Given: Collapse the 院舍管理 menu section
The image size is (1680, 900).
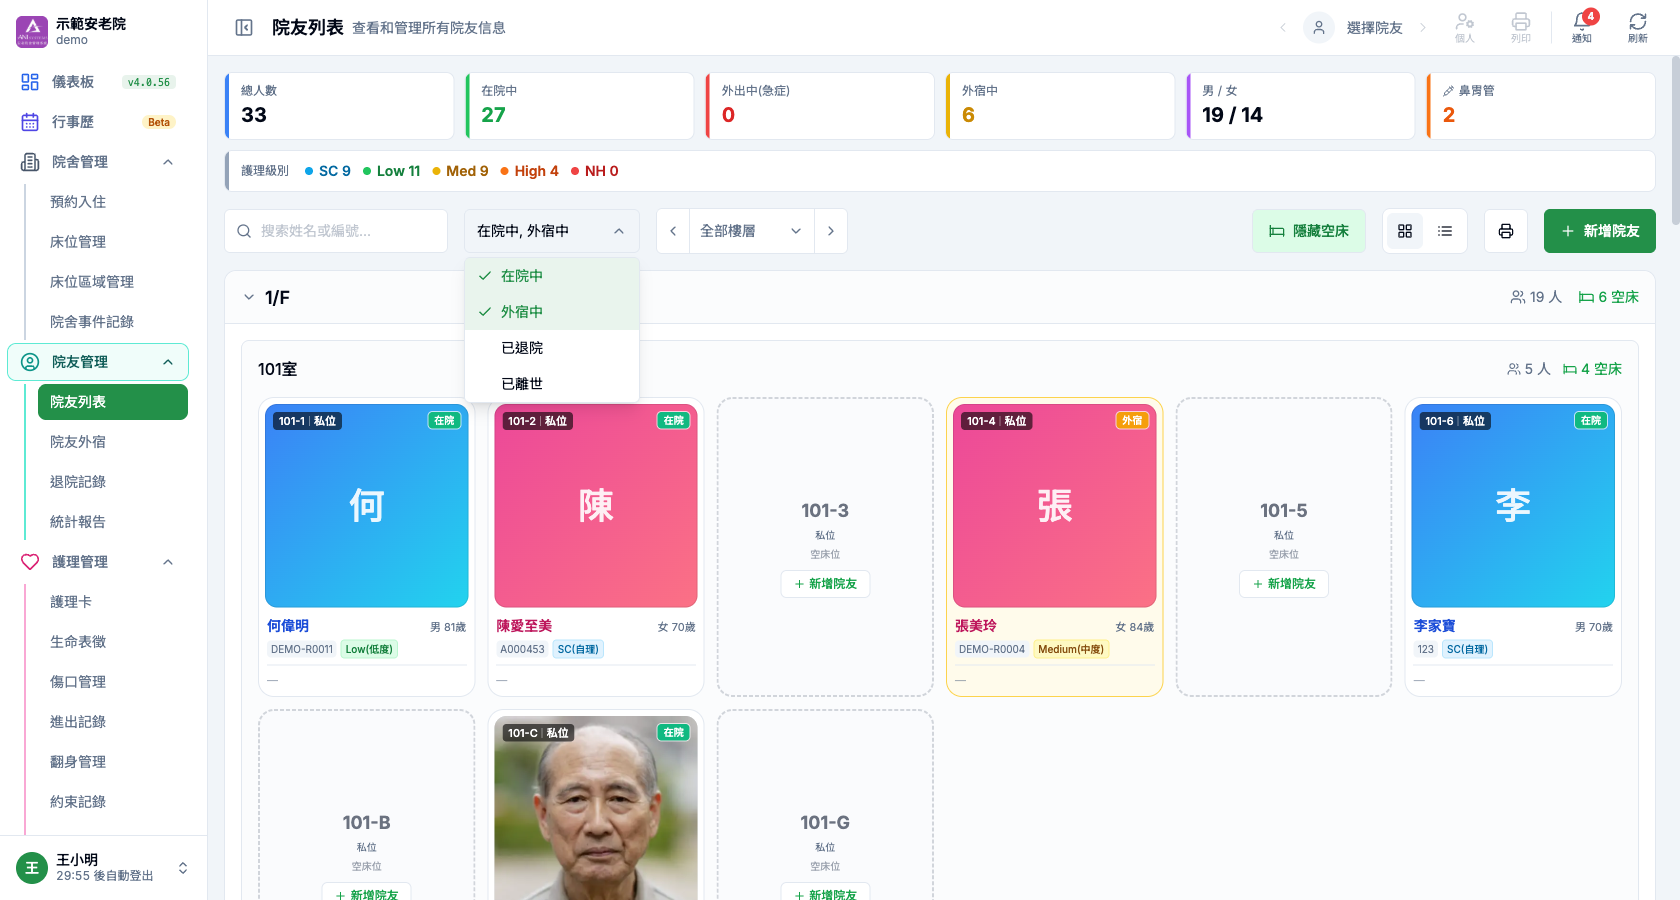Looking at the screenshot, I should click(98, 162).
